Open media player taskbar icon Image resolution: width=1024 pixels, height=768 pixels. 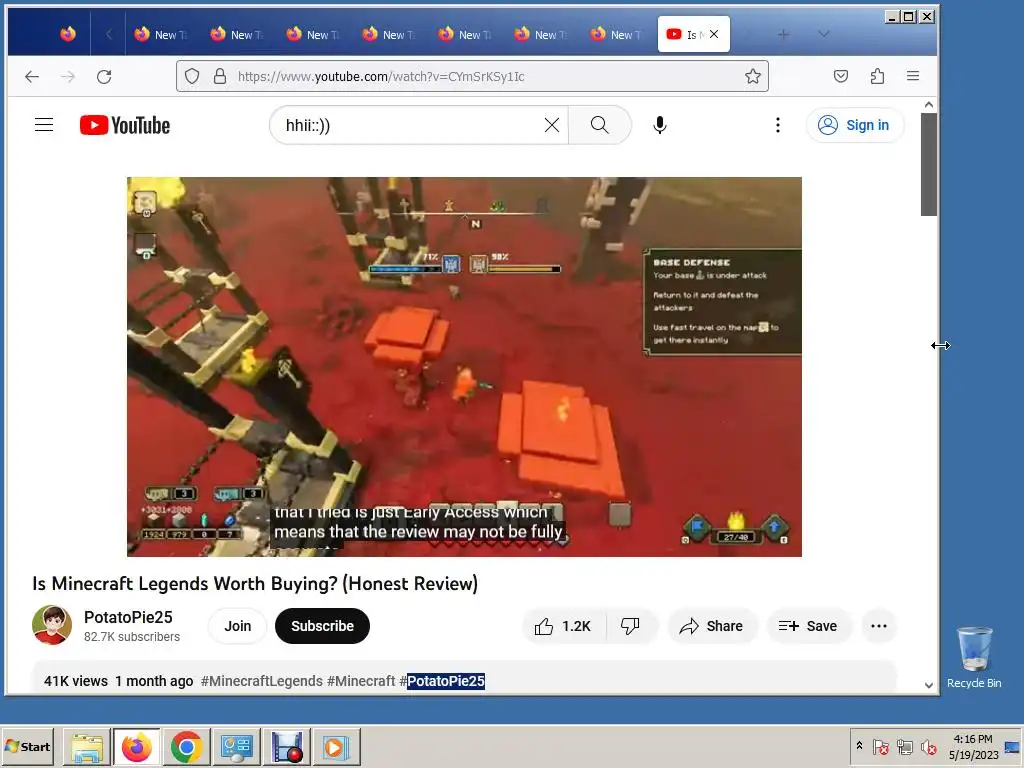[x=336, y=746]
